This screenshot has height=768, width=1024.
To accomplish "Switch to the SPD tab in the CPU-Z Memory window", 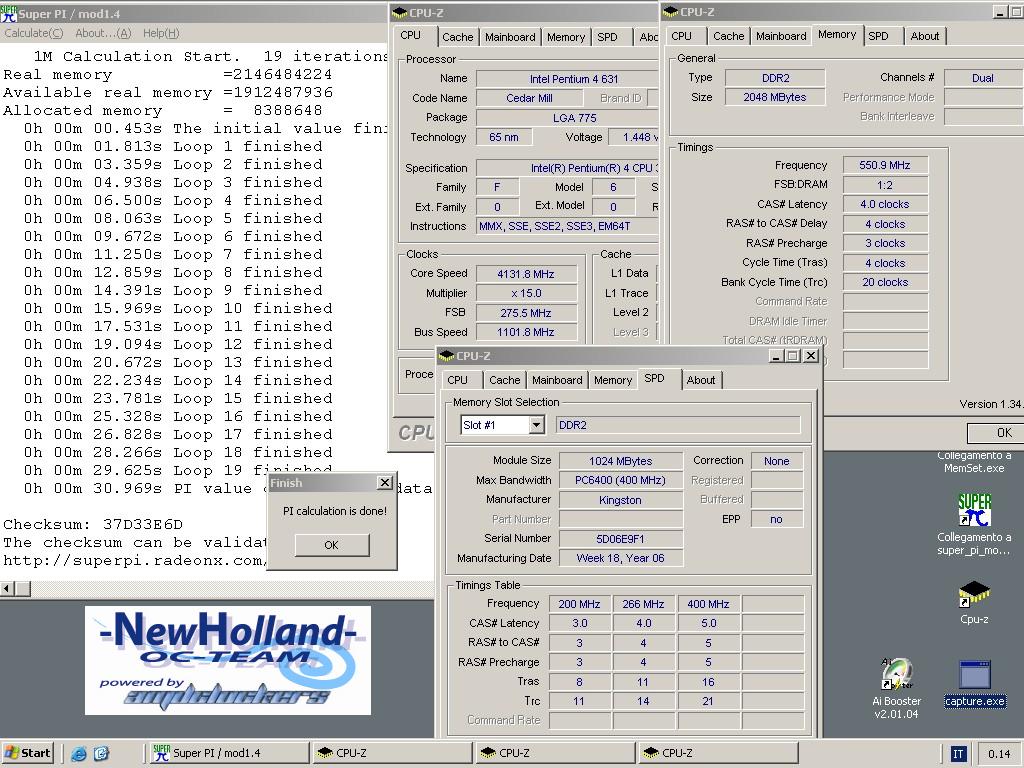I will pos(878,37).
